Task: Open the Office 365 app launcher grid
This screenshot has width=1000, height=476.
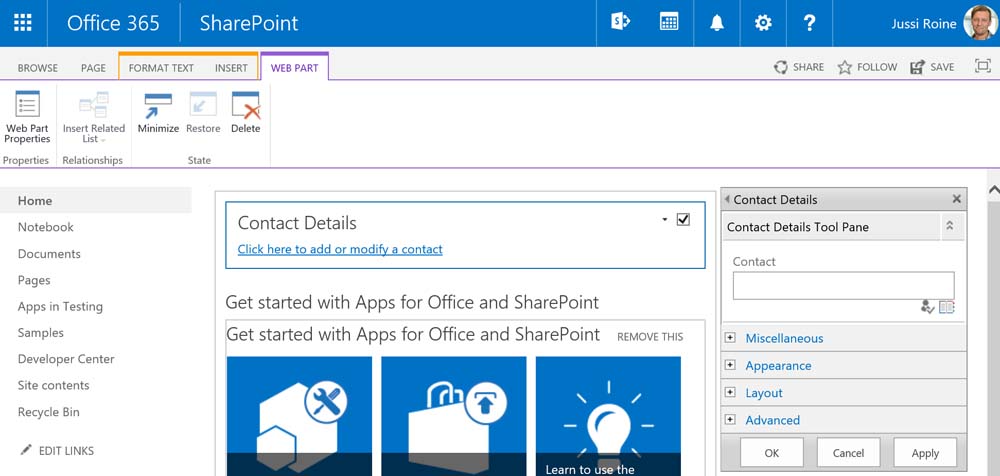Action: (23, 23)
